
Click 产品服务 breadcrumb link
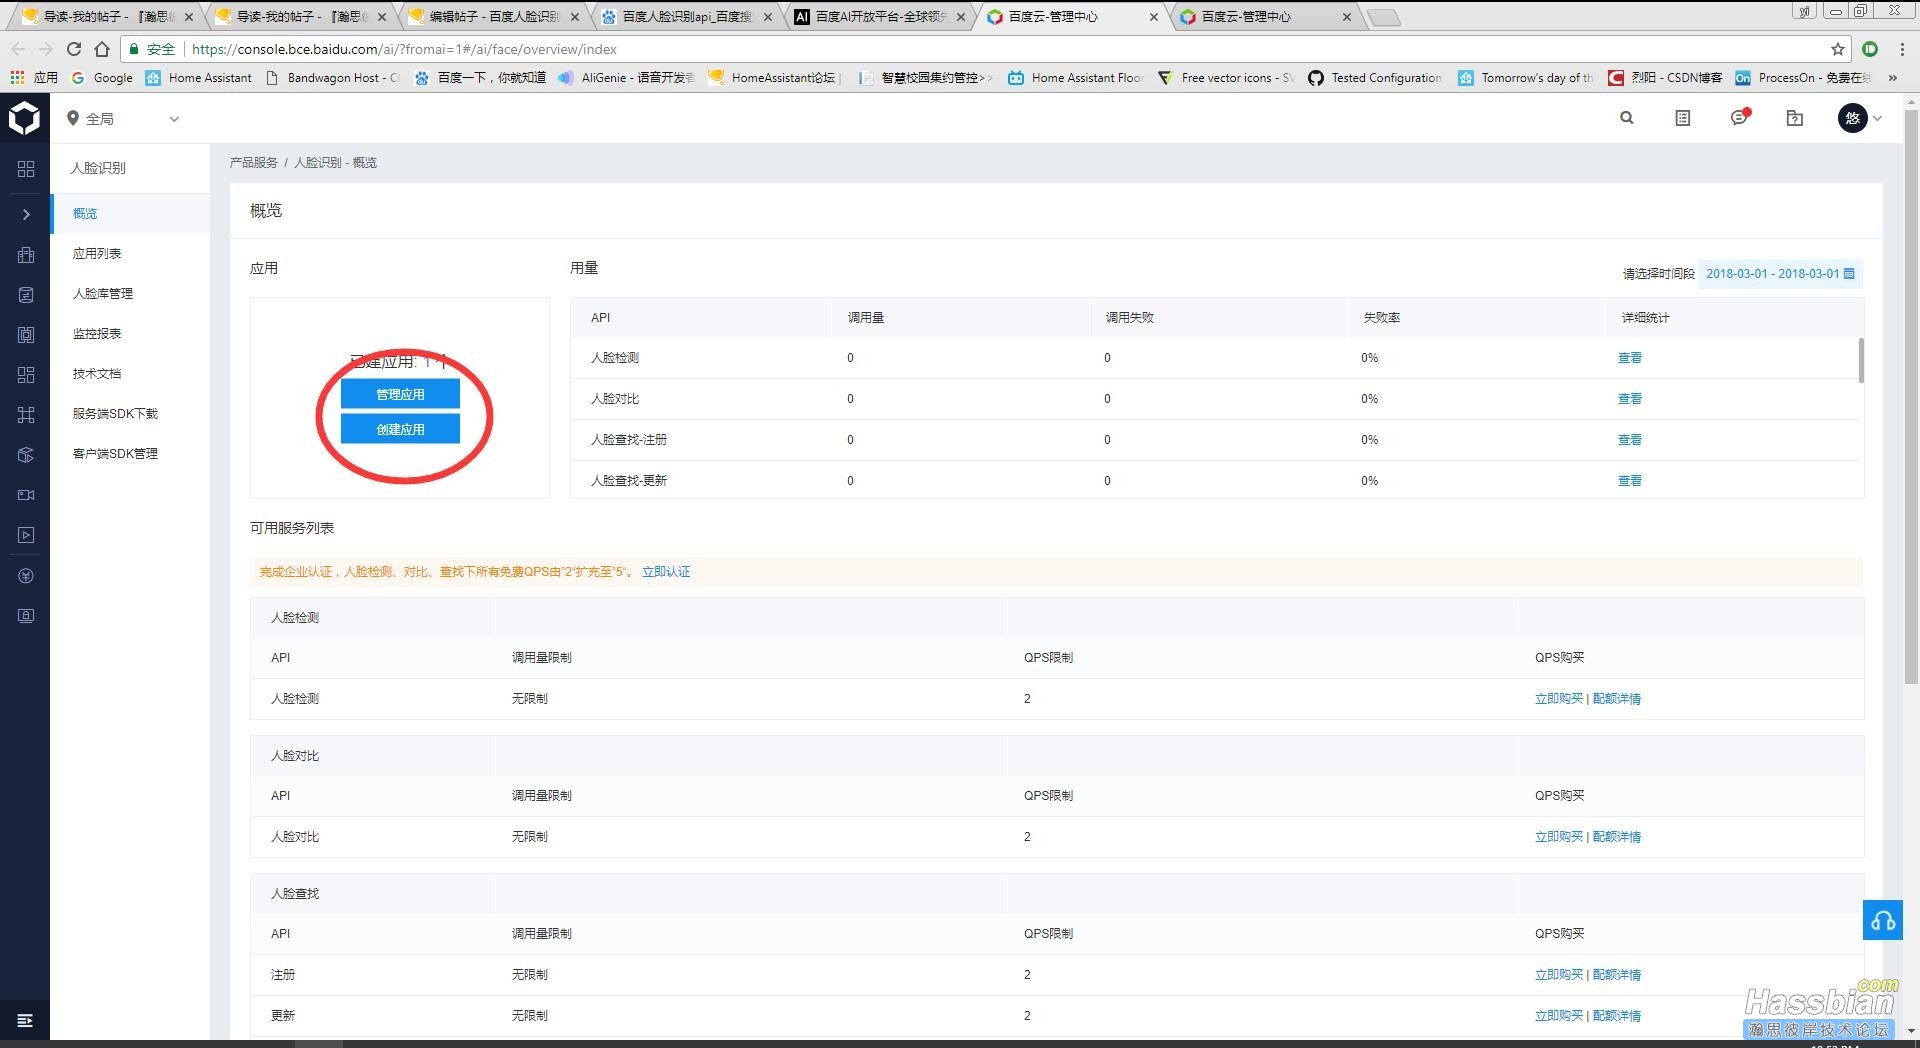click(253, 162)
